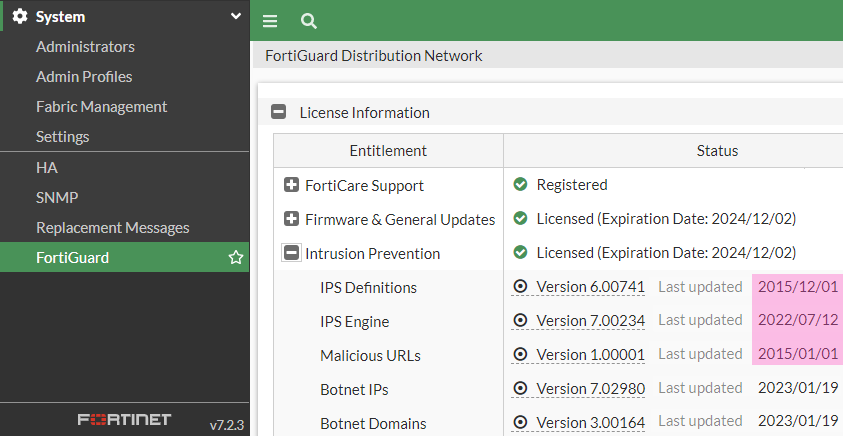Click the System gear icon
The height and width of the screenshot is (436, 843).
pyautogui.click(x=19, y=17)
